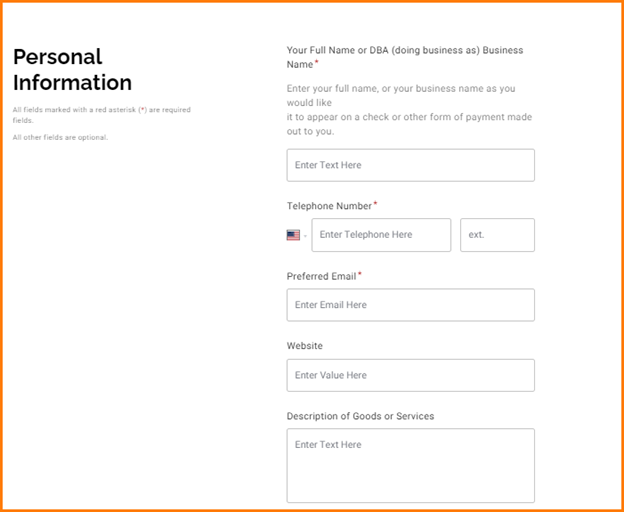The width and height of the screenshot is (624, 512).
Task: Click the Description of Goods or Services textarea
Action: coord(410,465)
